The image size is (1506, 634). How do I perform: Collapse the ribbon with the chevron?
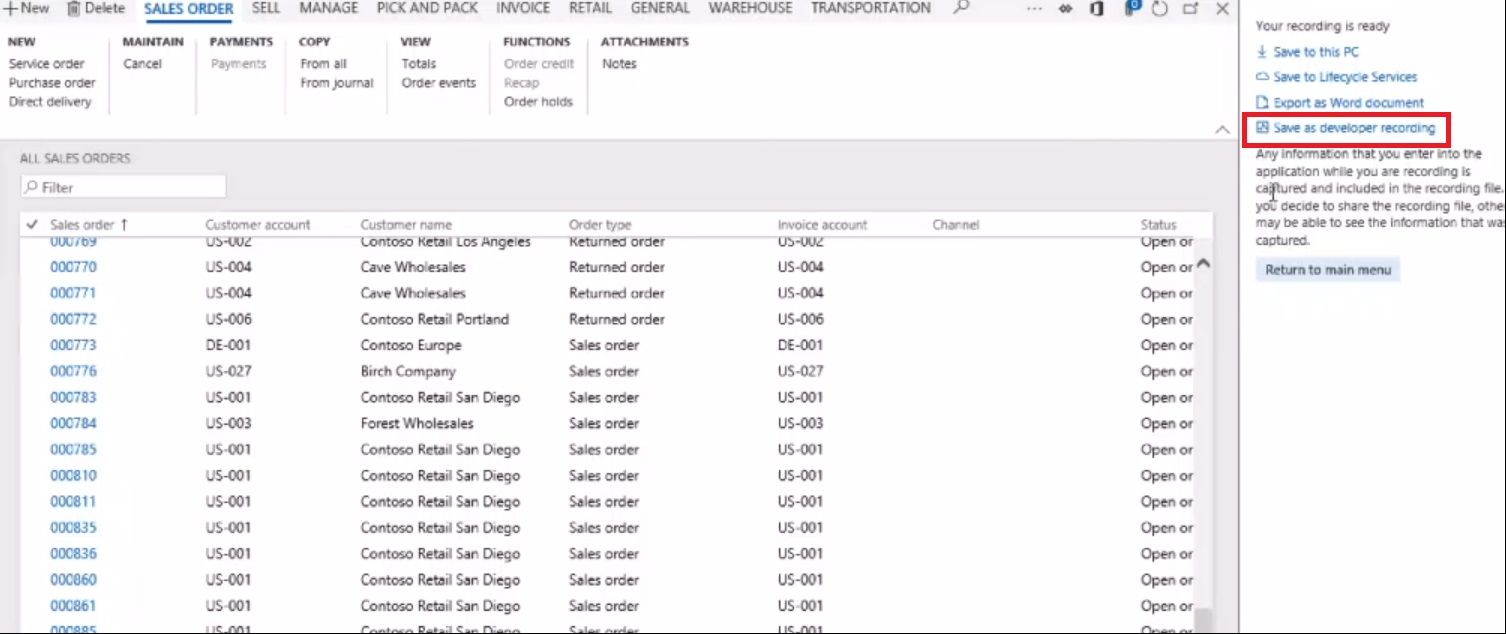(1222, 129)
